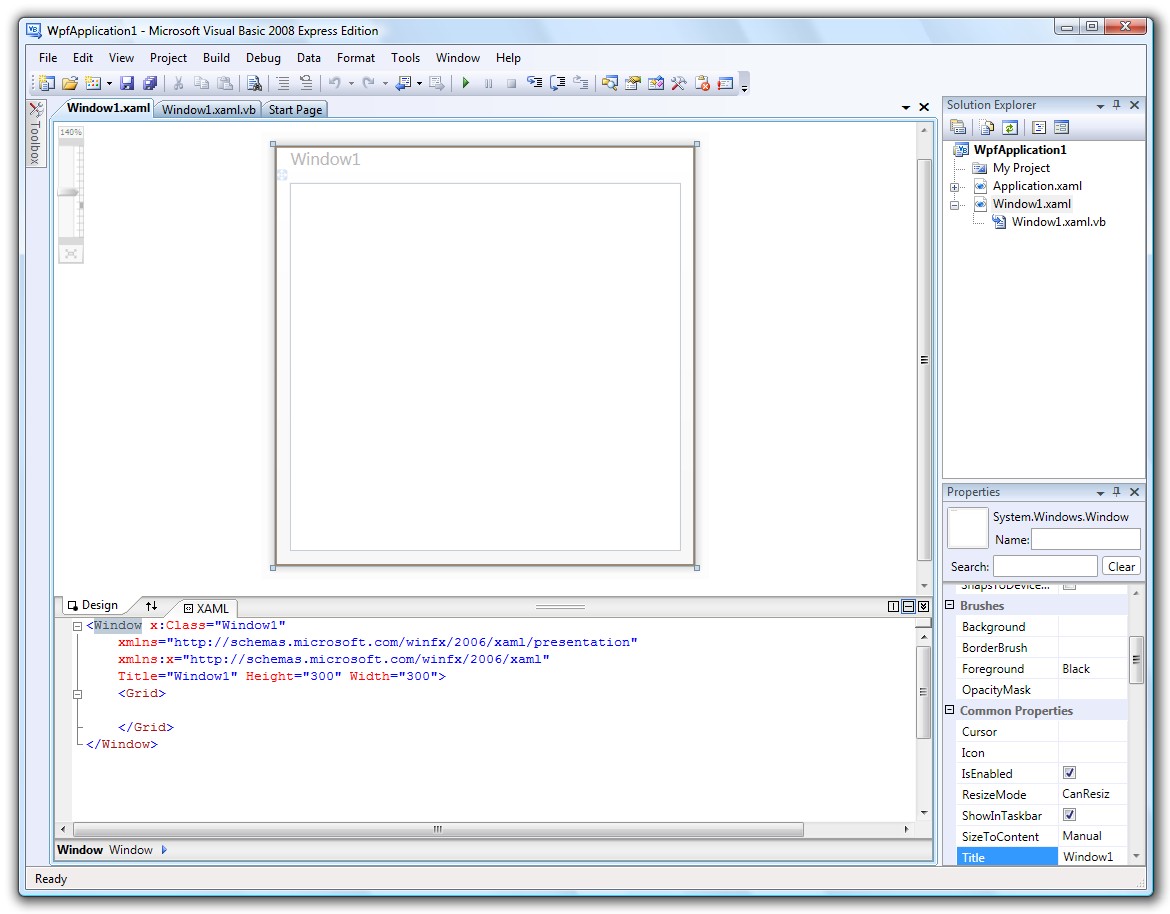
Task: Click the Step Over icon
Action: tap(557, 84)
